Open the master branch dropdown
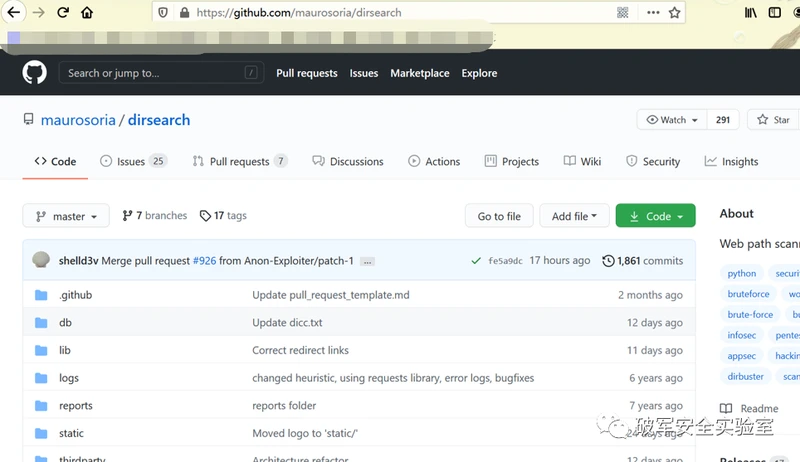 coord(66,216)
